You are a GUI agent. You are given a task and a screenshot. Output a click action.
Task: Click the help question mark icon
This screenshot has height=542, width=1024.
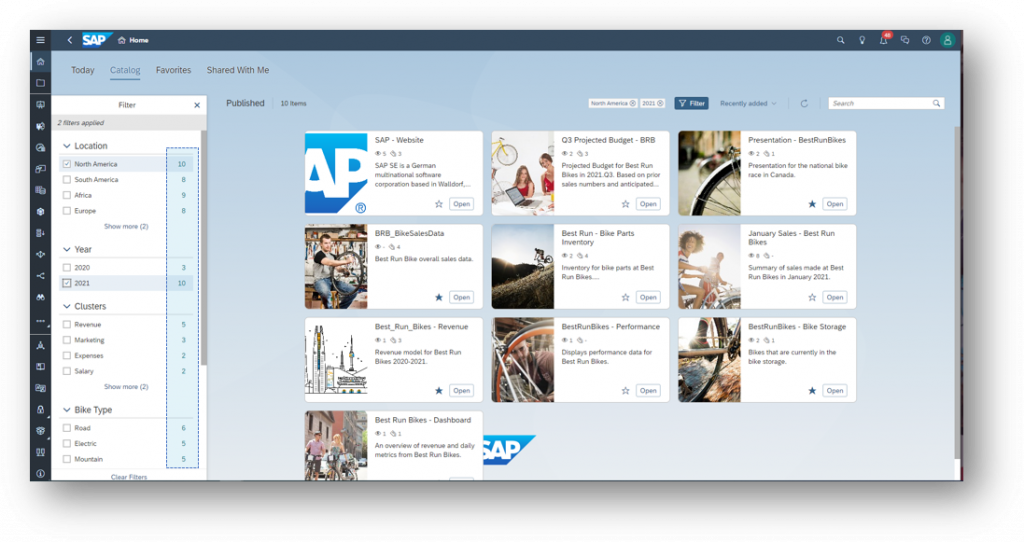[x=926, y=40]
